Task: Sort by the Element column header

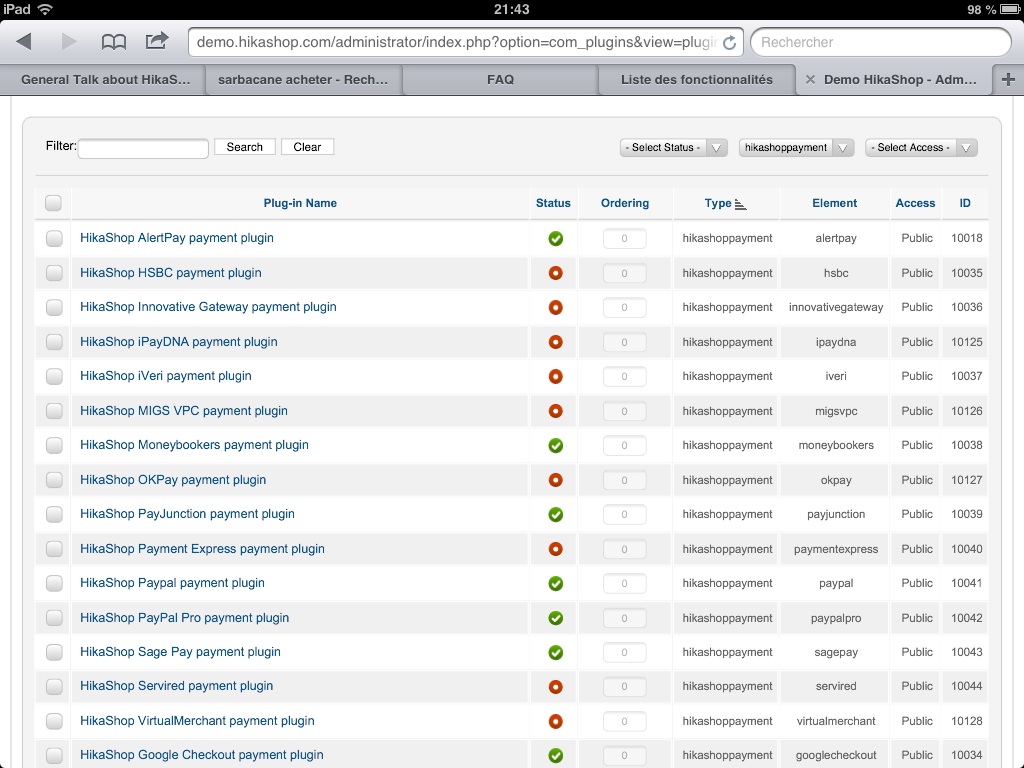Action: point(835,203)
